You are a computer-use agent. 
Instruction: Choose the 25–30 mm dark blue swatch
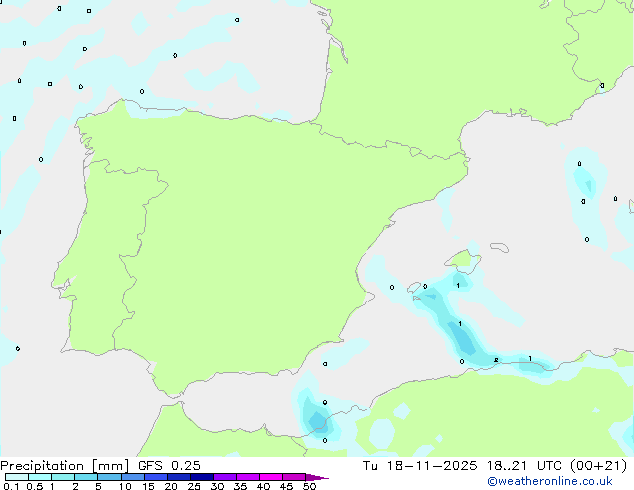(x=201, y=477)
